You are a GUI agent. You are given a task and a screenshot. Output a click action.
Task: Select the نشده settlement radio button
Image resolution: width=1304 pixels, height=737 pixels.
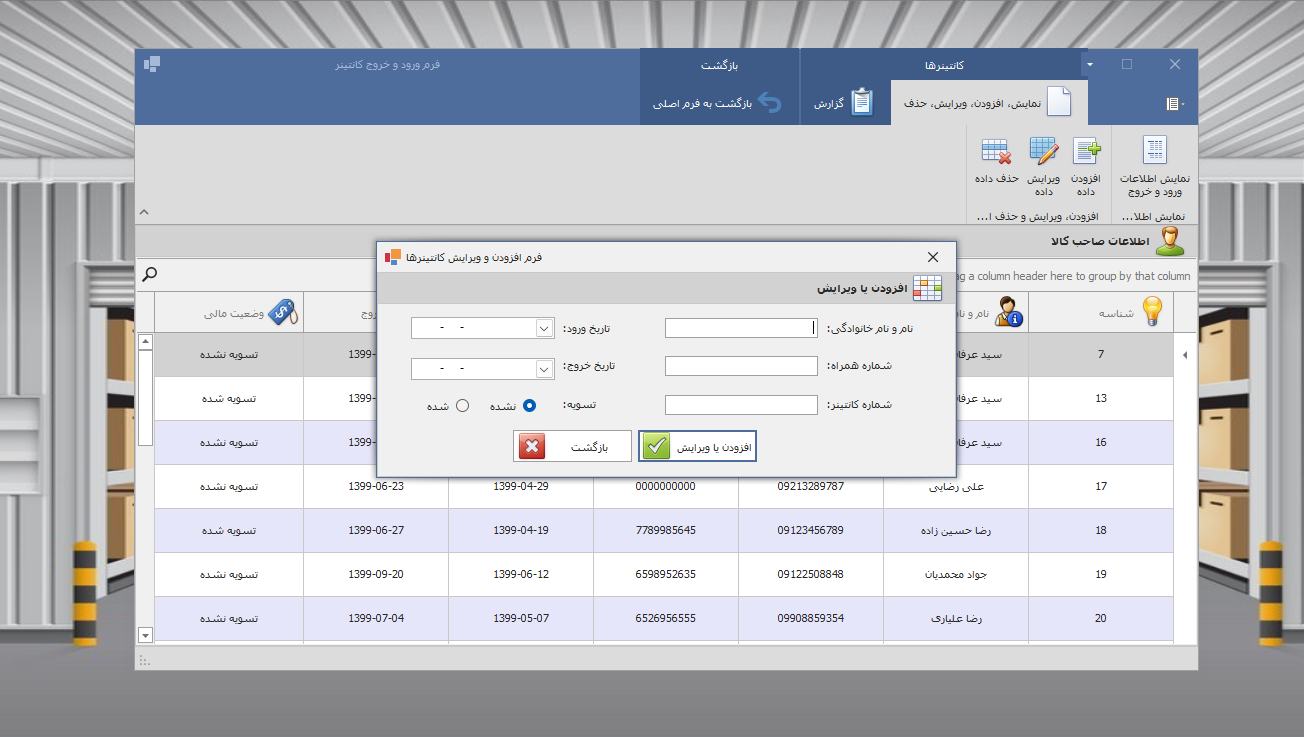click(x=530, y=406)
